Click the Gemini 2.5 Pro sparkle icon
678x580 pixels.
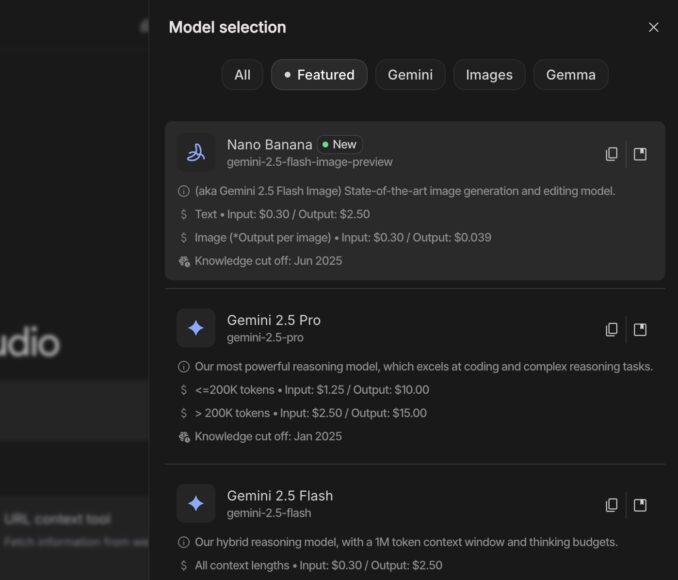pyautogui.click(x=196, y=328)
